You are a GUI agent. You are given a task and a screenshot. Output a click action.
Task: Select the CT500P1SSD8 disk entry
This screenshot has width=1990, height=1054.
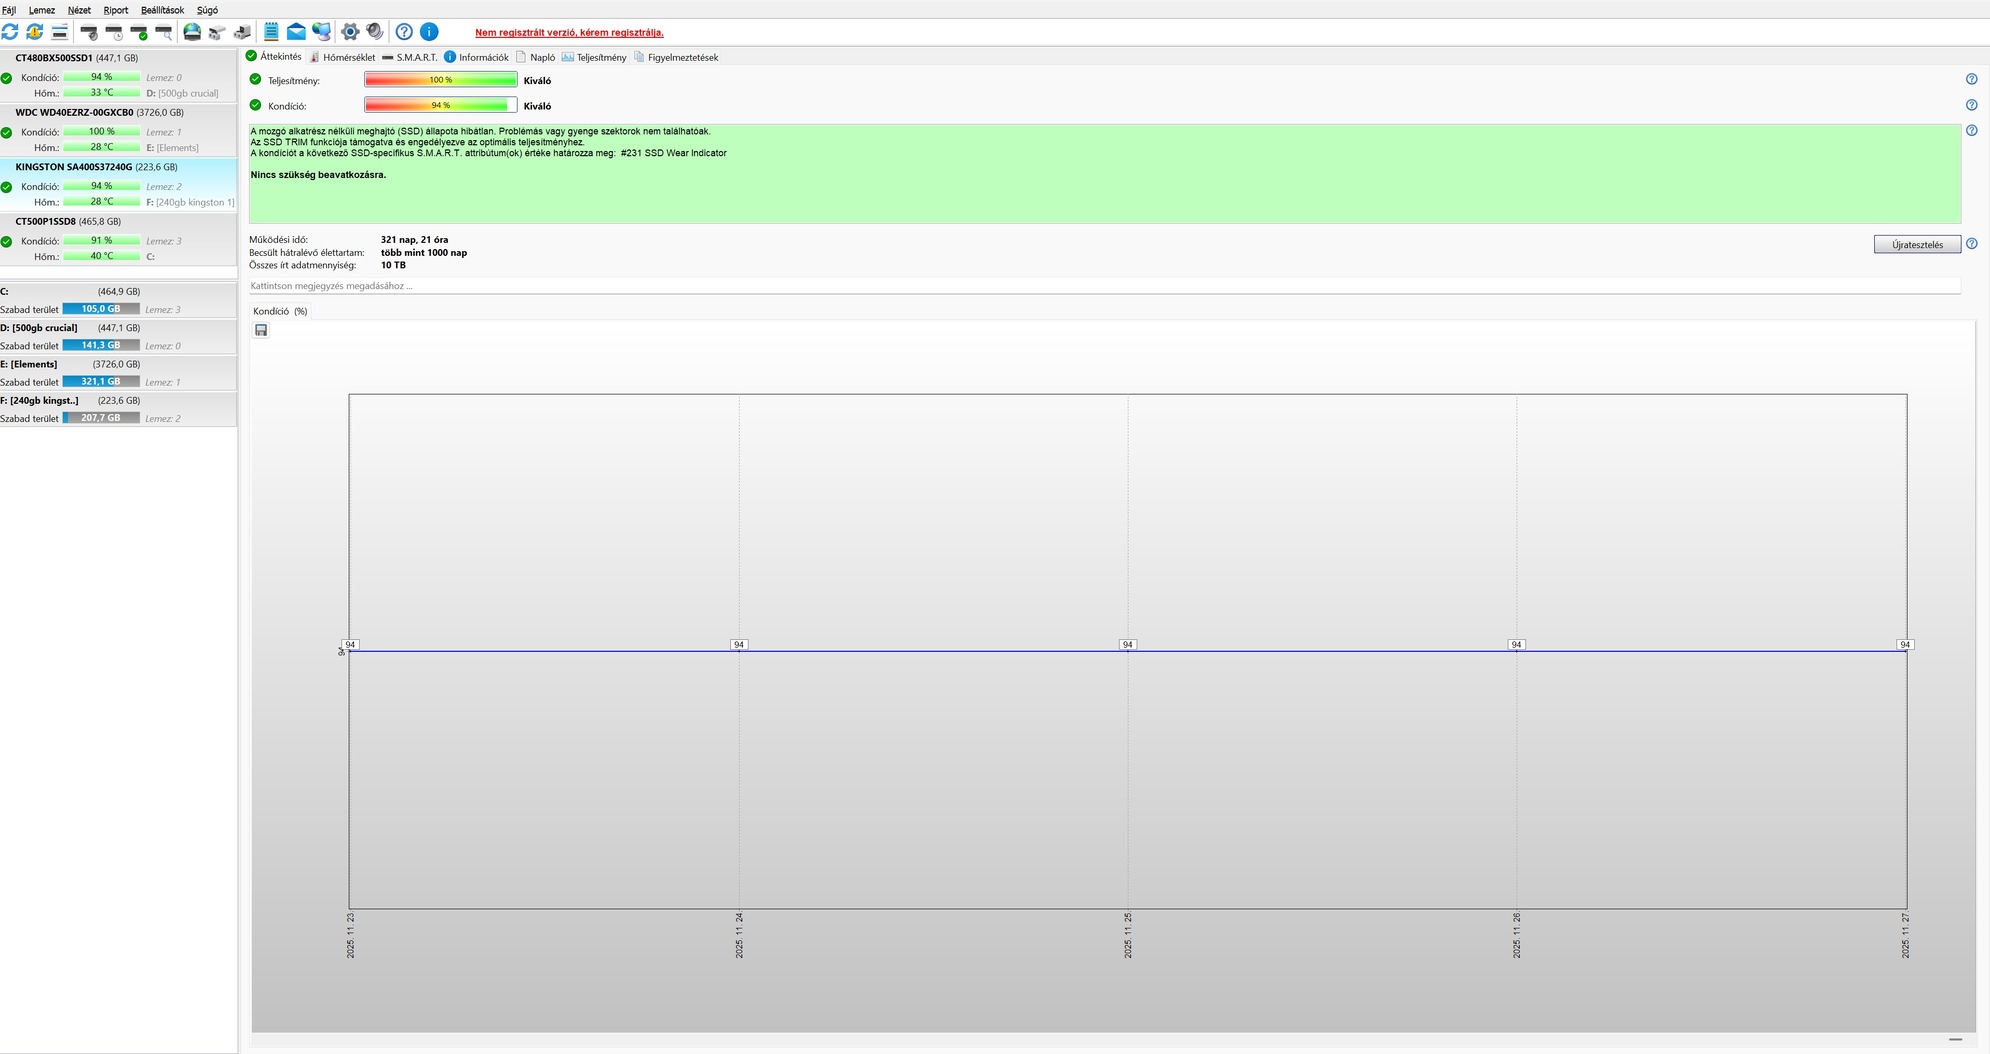pos(118,239)
